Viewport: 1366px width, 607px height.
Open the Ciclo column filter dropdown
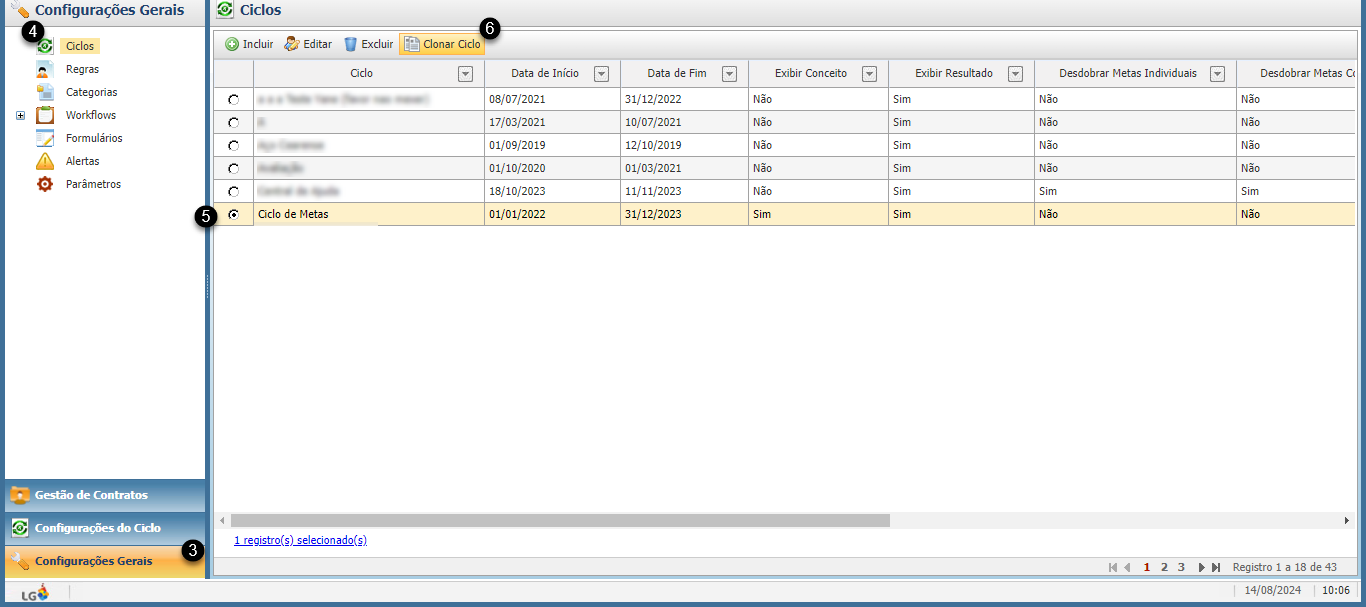pyautogui.click(x=465, y=74)
